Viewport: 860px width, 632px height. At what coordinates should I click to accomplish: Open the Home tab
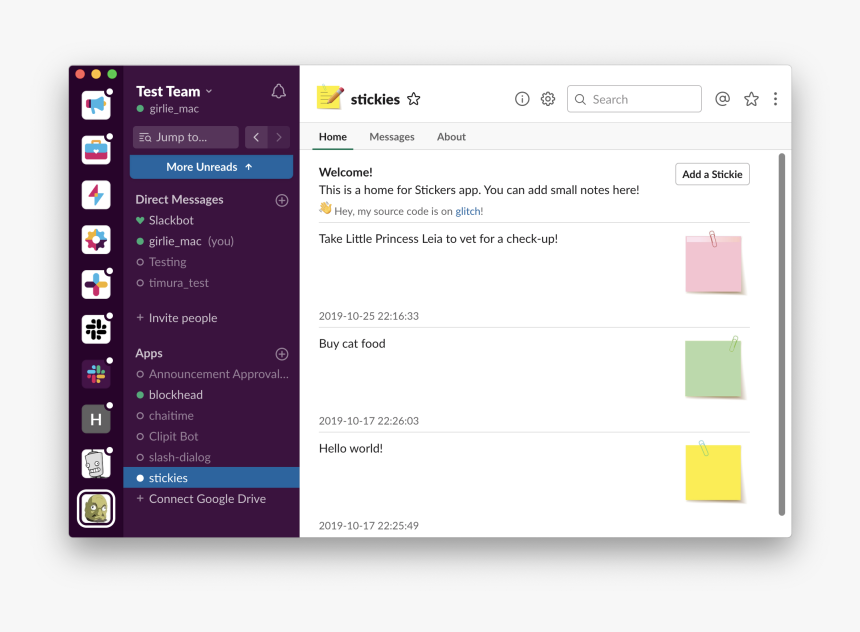333,137
